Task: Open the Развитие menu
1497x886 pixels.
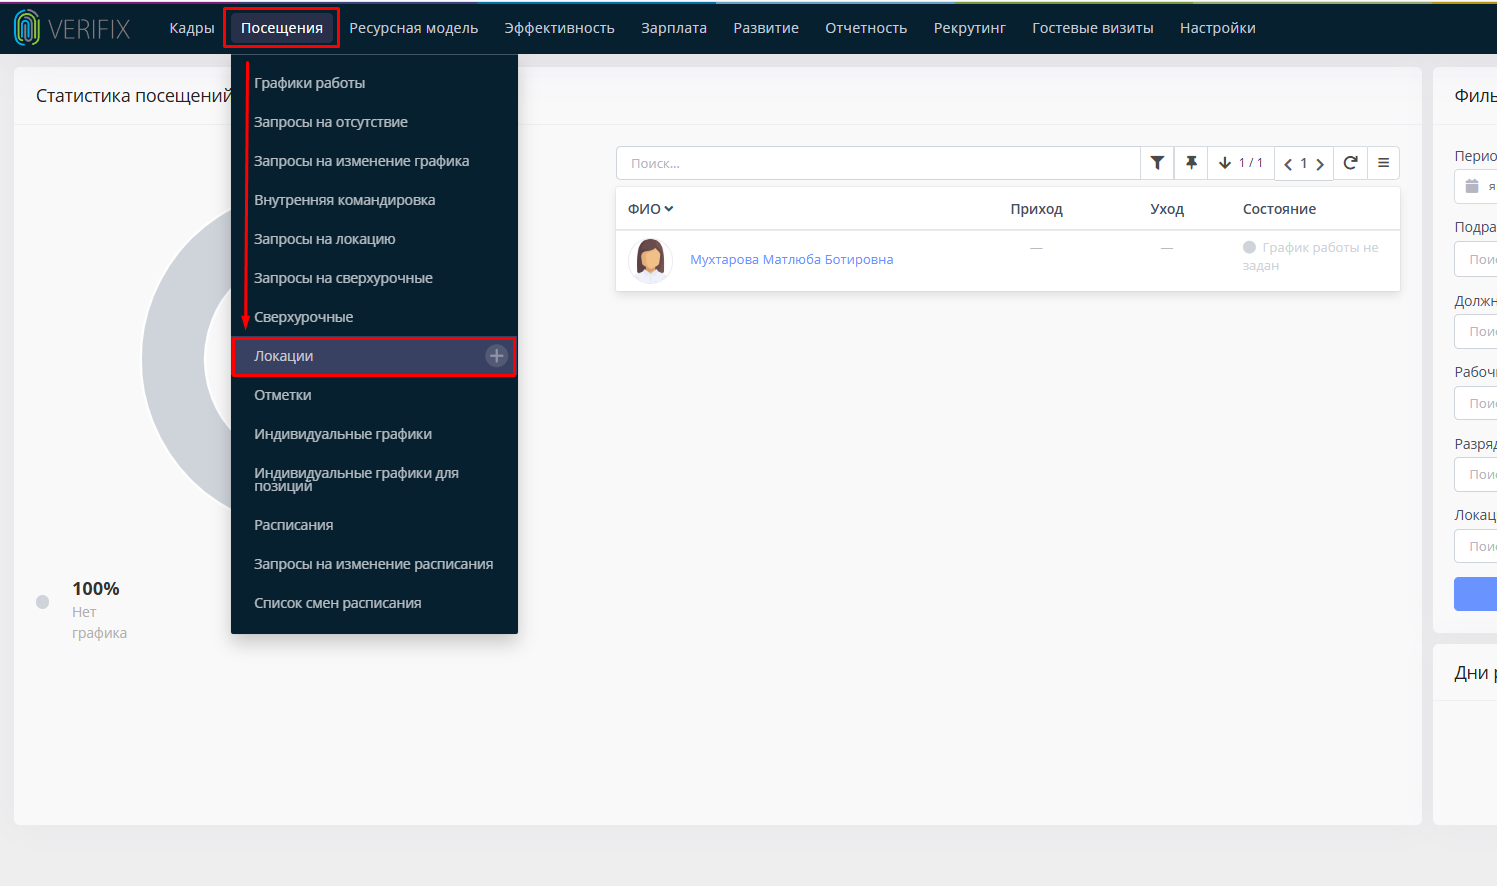Action: coord(766,28)
